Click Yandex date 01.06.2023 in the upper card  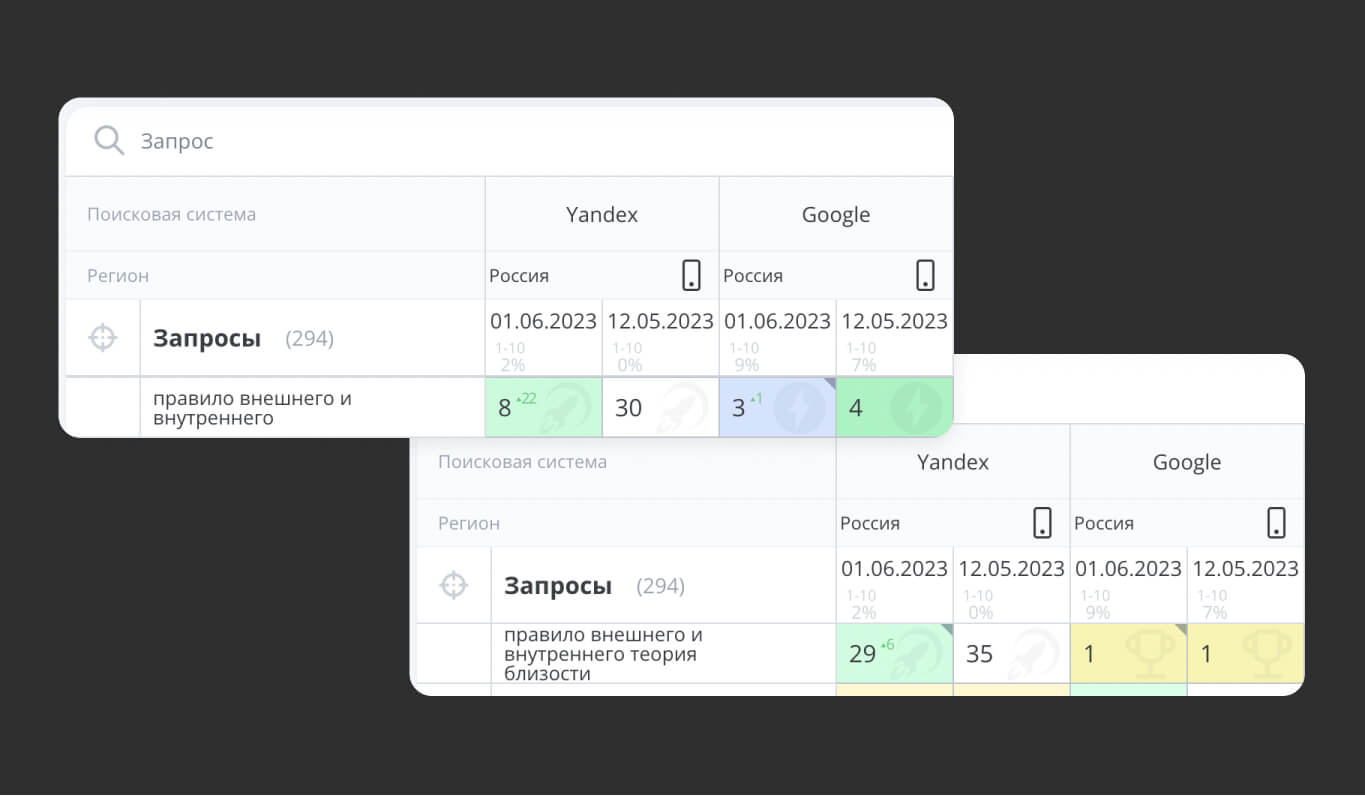click(543, 321)
